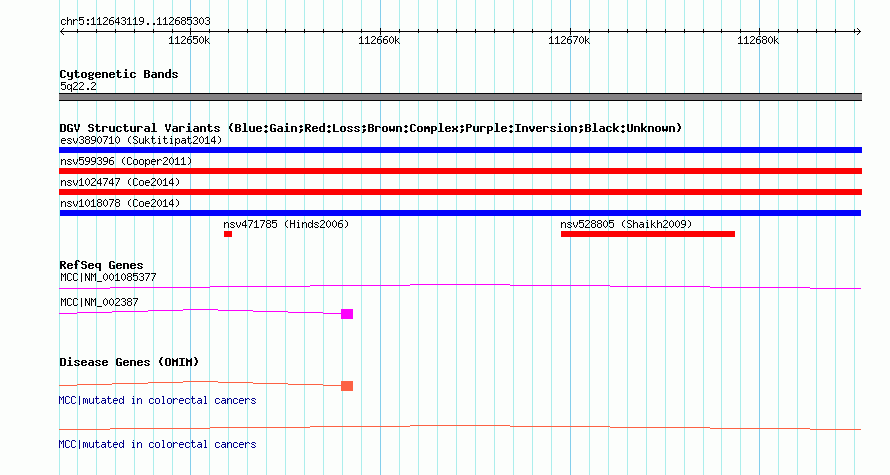Click the 112680k ruler position

(x=758, y=40)
